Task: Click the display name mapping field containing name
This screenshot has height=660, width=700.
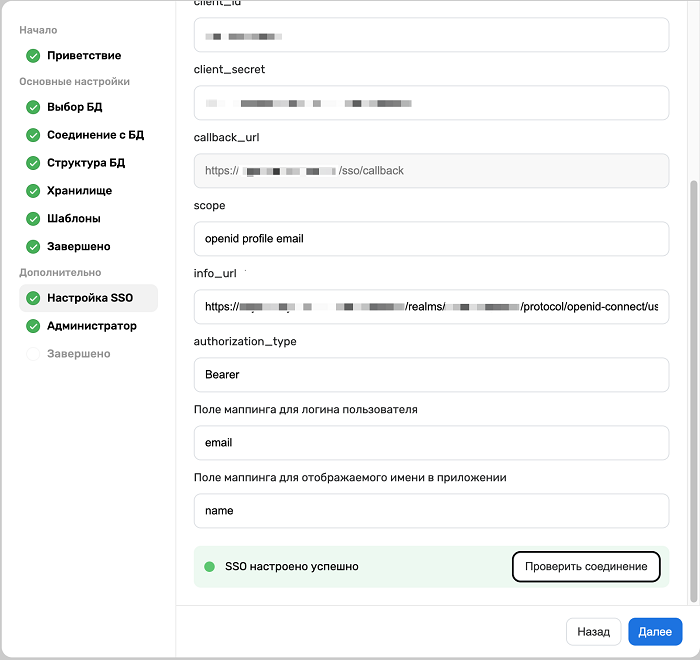Action: tap(431, 511)
